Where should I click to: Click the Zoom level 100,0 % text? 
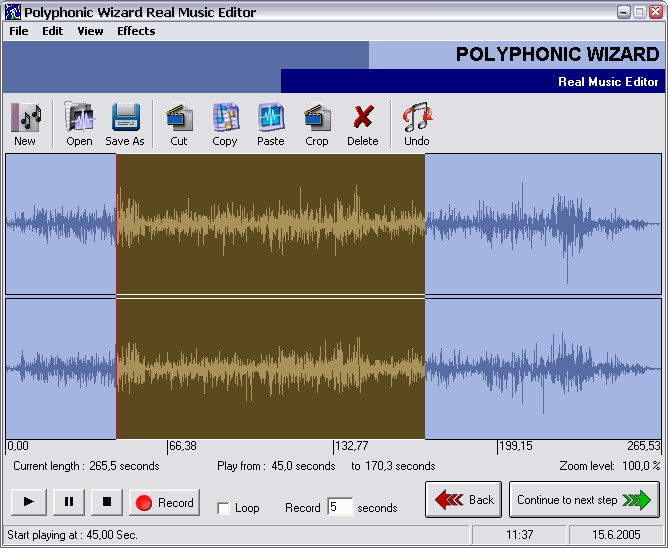click(x=610, y=466)
